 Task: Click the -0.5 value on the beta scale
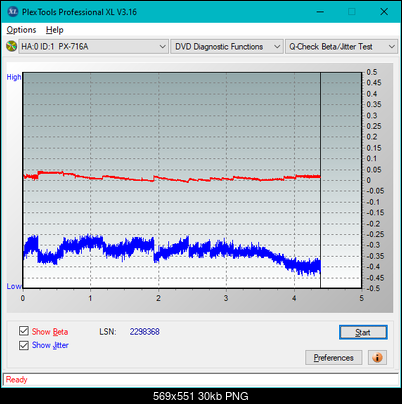(373, 288)
